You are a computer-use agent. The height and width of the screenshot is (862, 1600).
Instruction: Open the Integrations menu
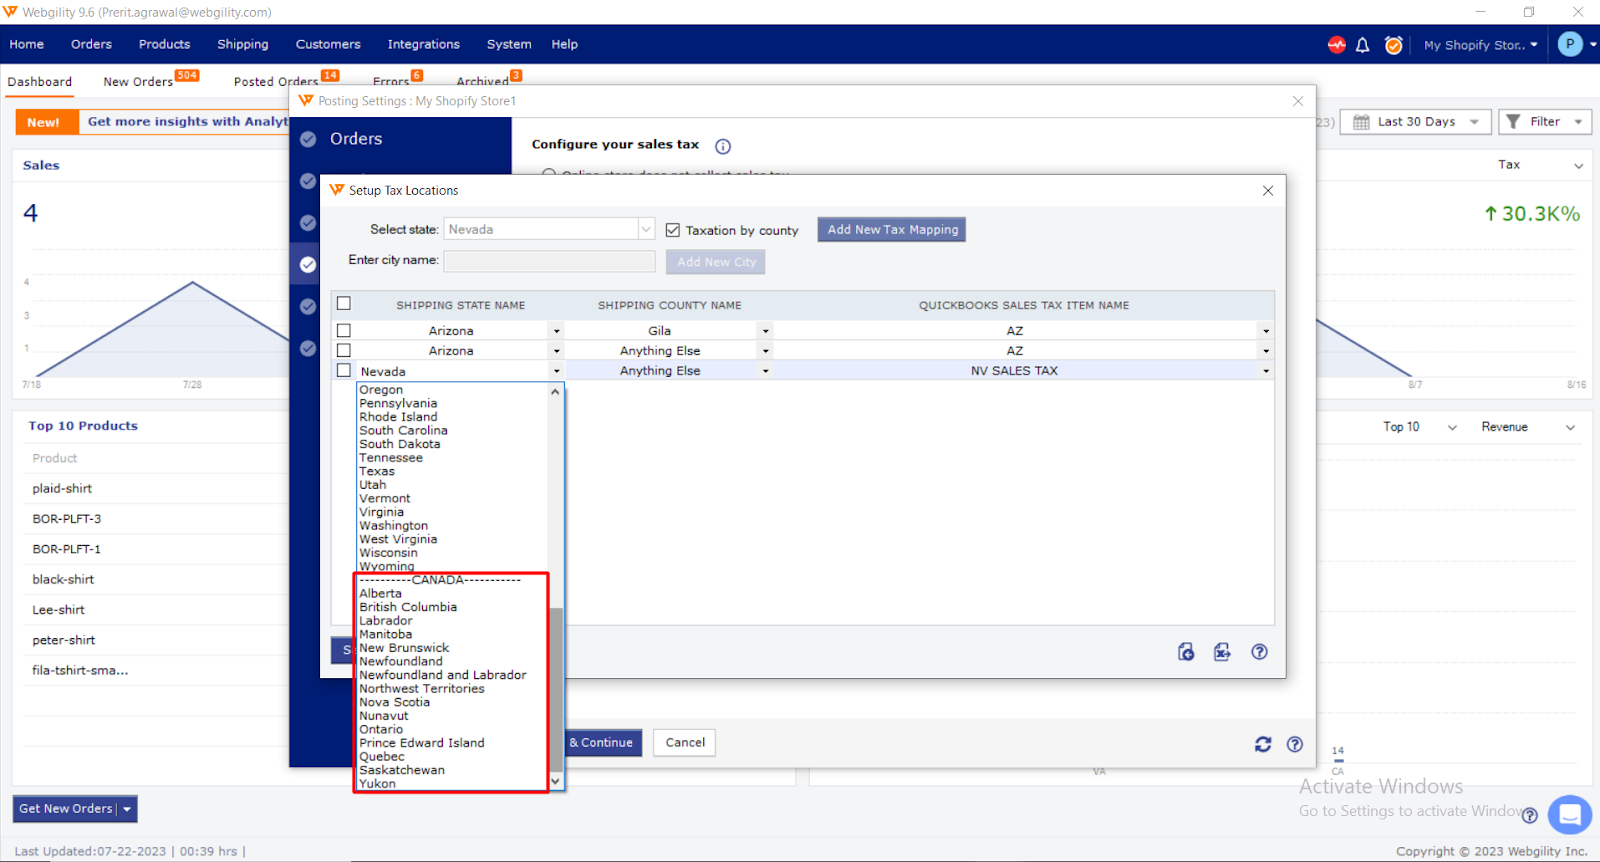pos(424,44)
